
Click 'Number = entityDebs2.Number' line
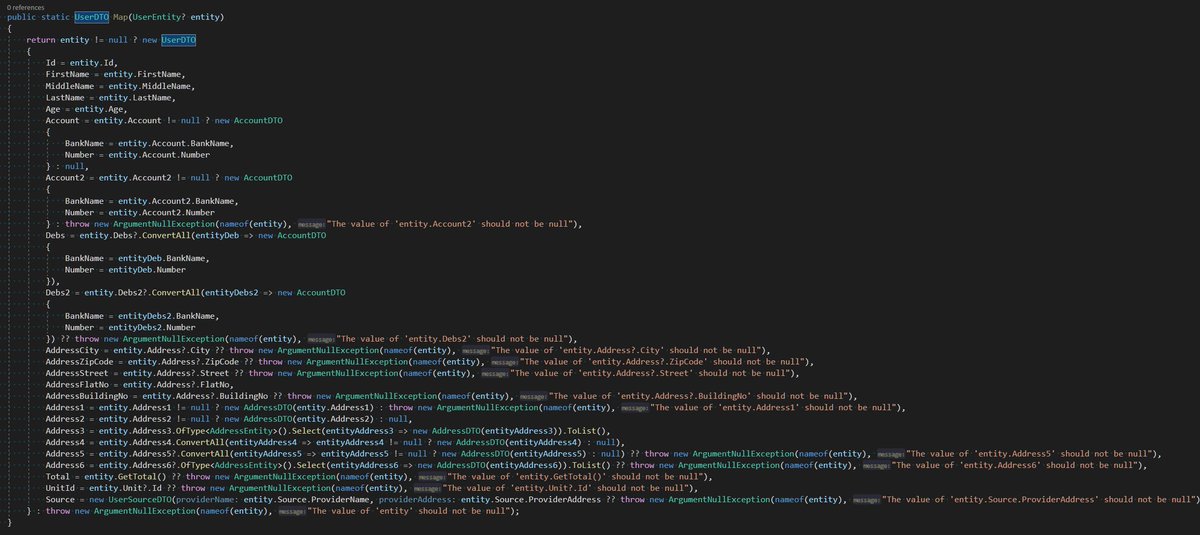click(130, 330)
